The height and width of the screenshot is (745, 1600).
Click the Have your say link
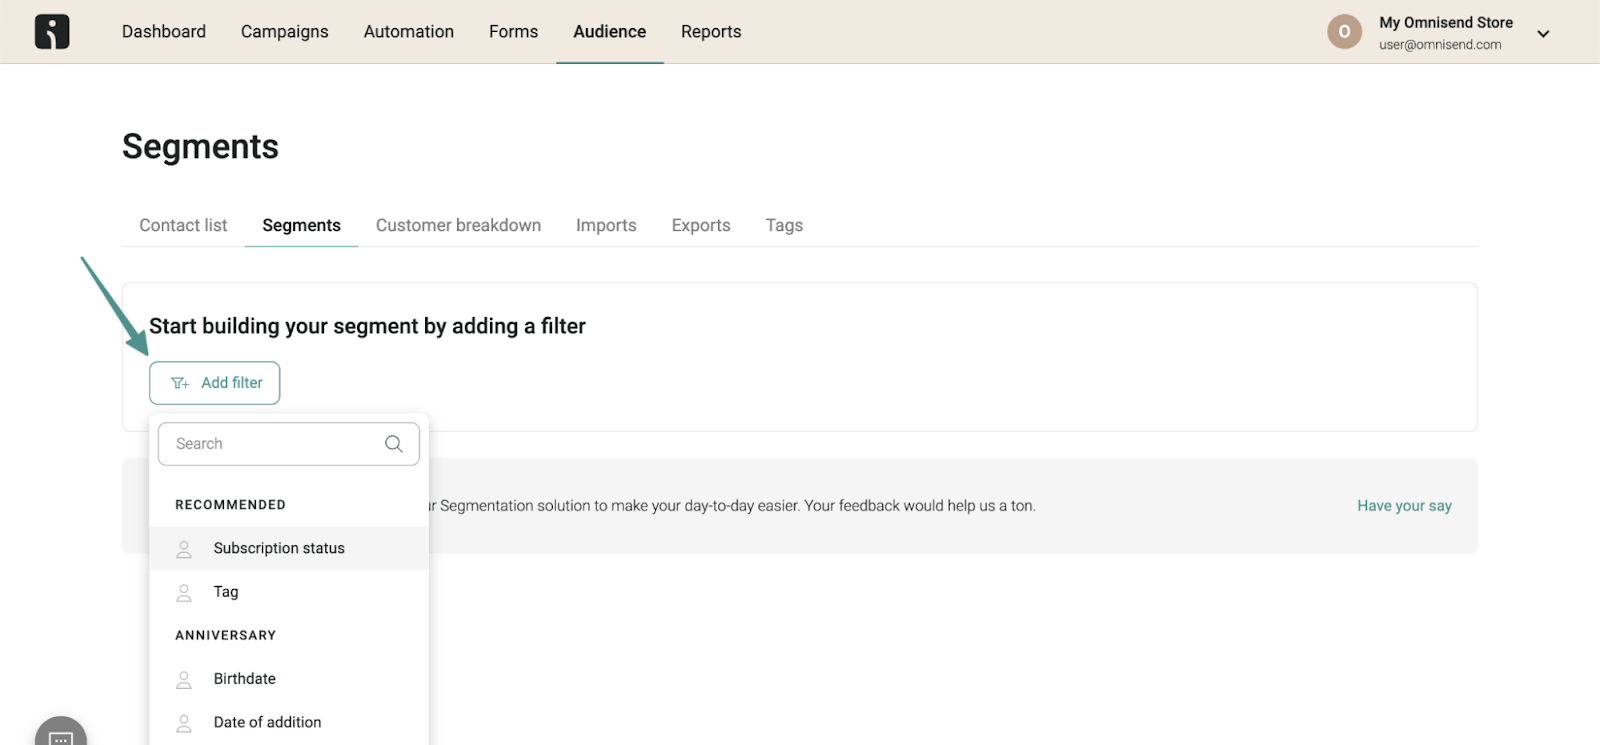[x=1404, y=506]
